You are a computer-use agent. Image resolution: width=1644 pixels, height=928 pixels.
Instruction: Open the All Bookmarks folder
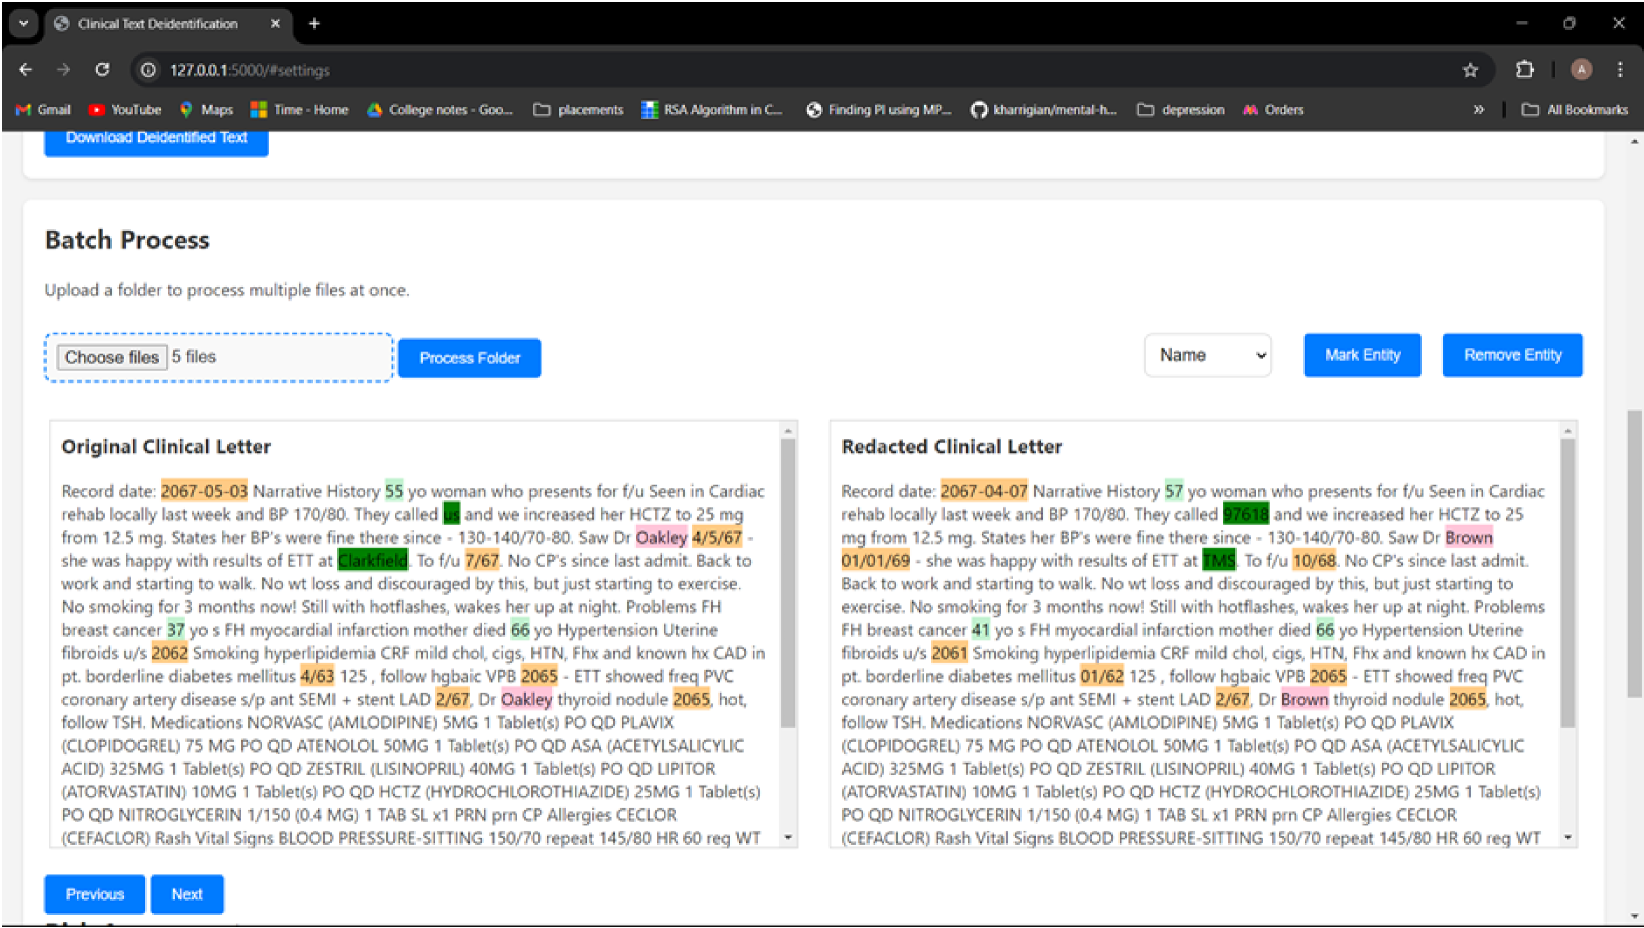[x=1575, y=110]
